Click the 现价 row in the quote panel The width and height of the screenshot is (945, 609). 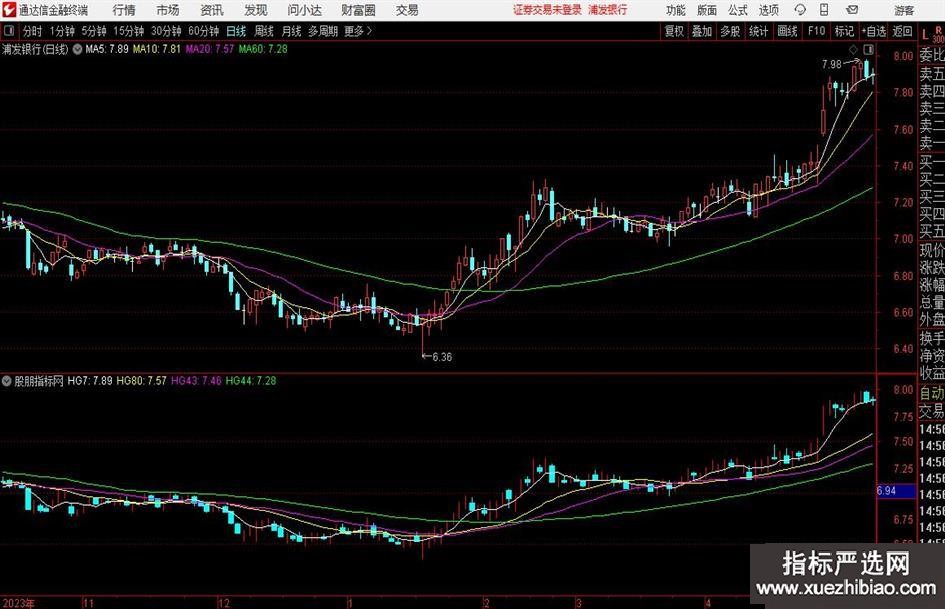(x=932, y=251)
